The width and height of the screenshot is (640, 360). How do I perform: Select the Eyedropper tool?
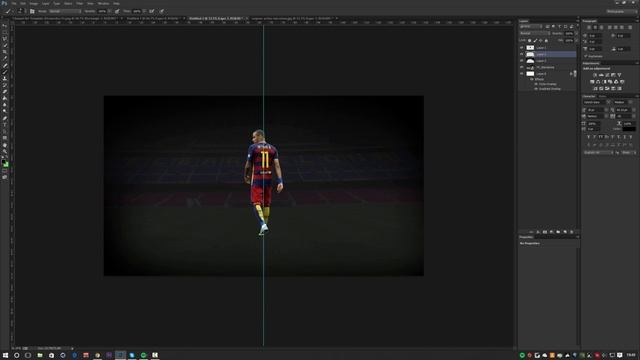click(x=5, y=58)
